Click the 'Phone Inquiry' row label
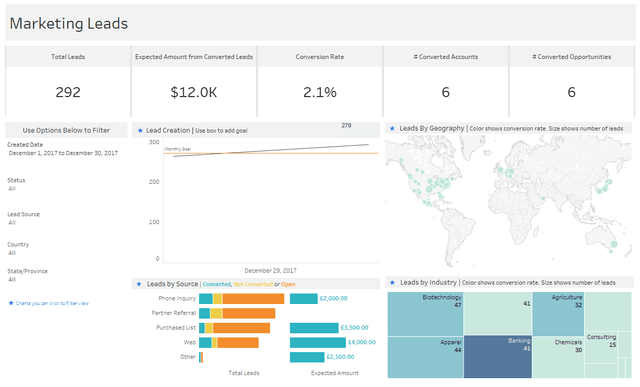The height and width of the screenshot is (387, 640). tap(177, 298)
